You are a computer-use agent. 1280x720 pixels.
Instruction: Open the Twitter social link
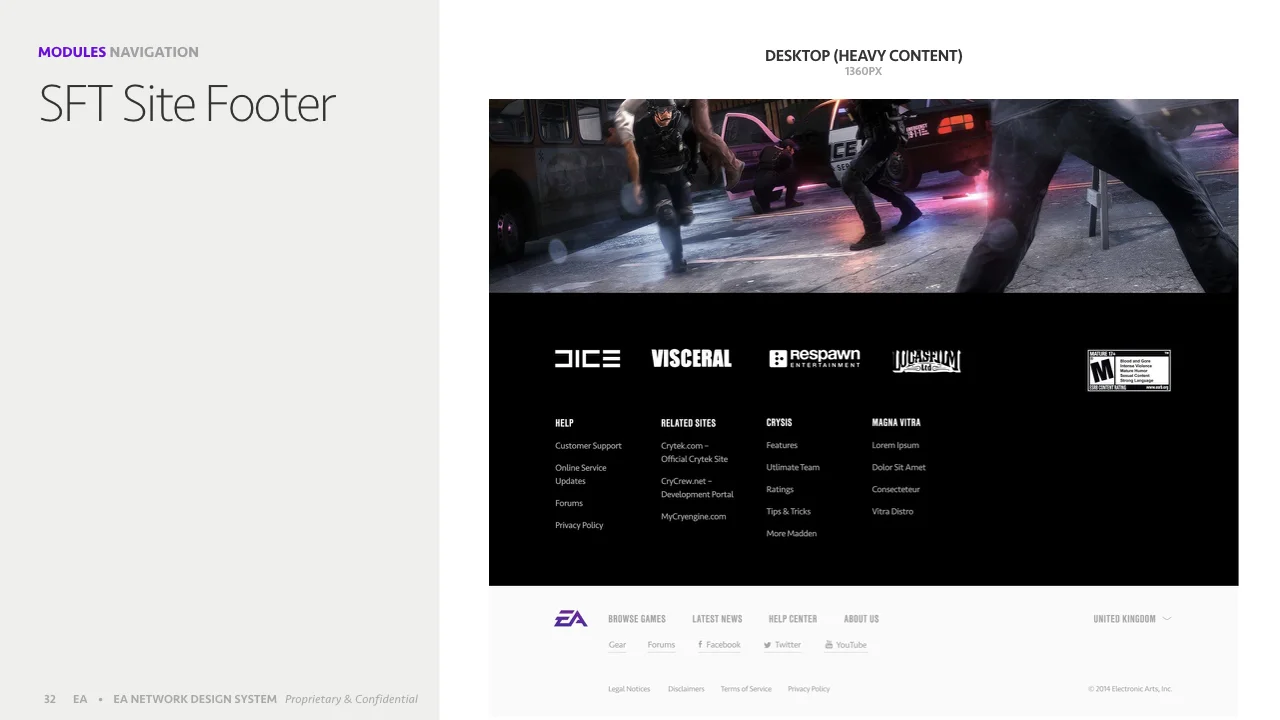(x=782, y=645)
